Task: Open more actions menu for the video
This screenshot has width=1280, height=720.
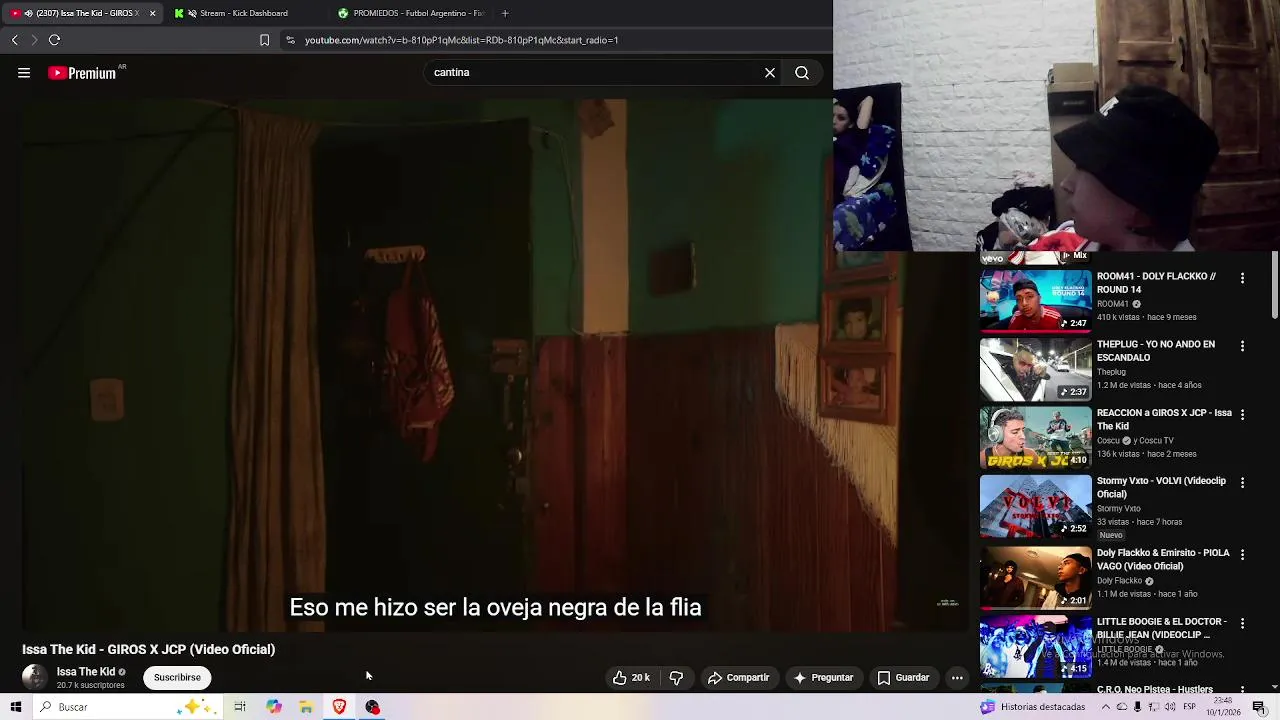Action: pyautogui.click(x=957, y=678)
